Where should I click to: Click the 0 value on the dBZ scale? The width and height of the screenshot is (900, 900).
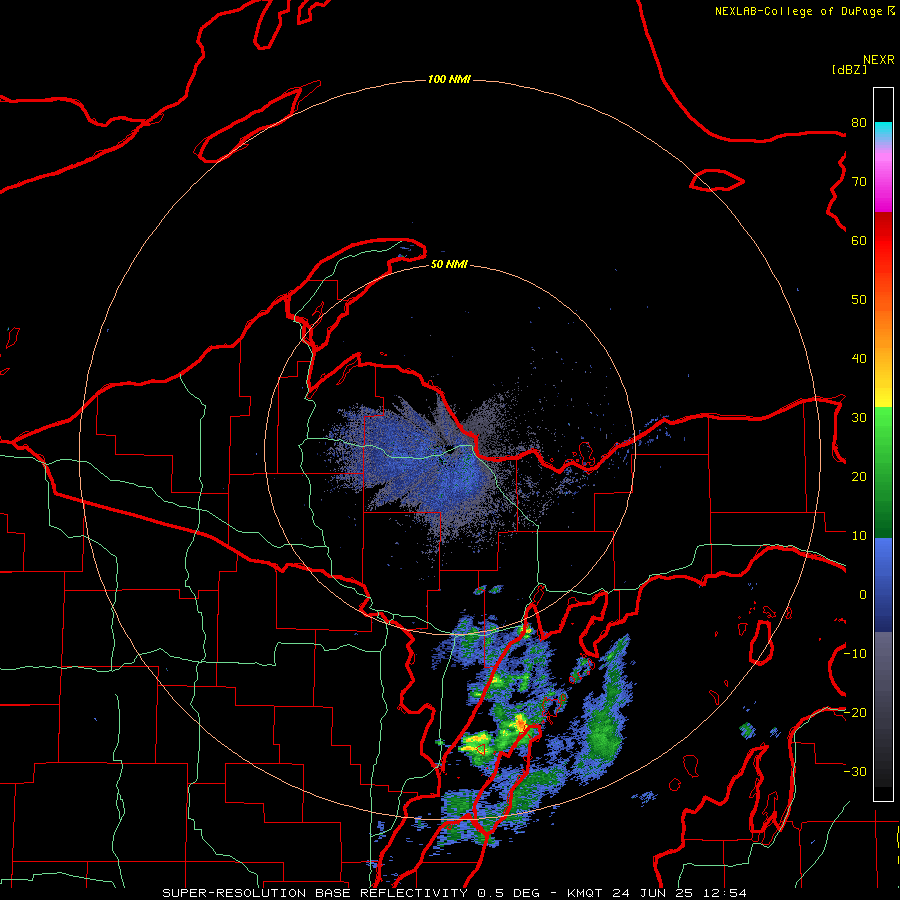click(863, 595)
